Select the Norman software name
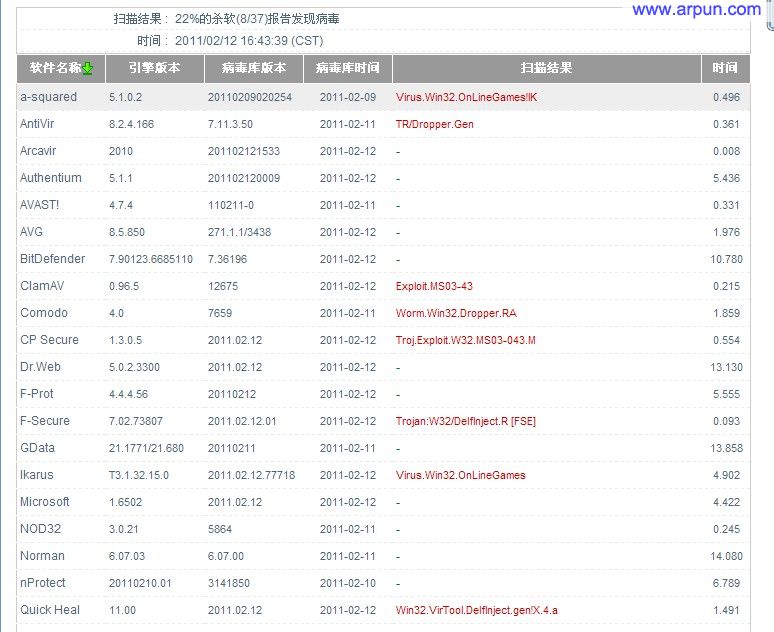Viewport: 774px width, 632px height. coord(42,555)
